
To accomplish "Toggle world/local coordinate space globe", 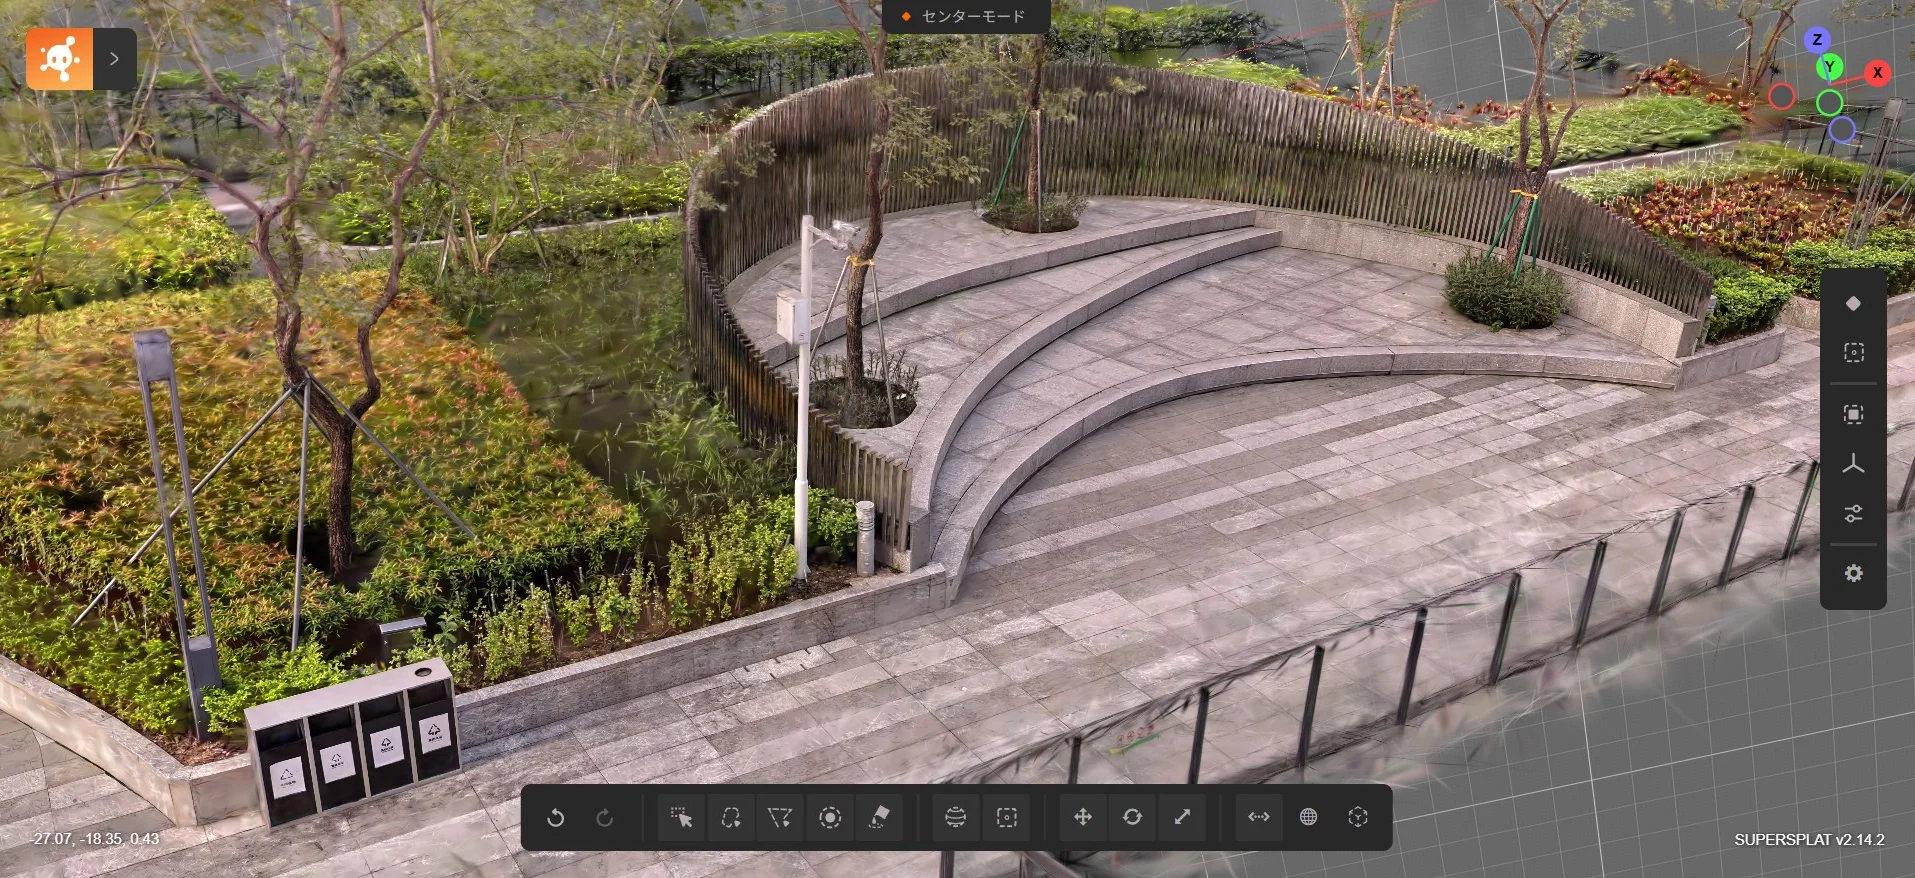I will pyautogui.click(x=1308, y=818).
